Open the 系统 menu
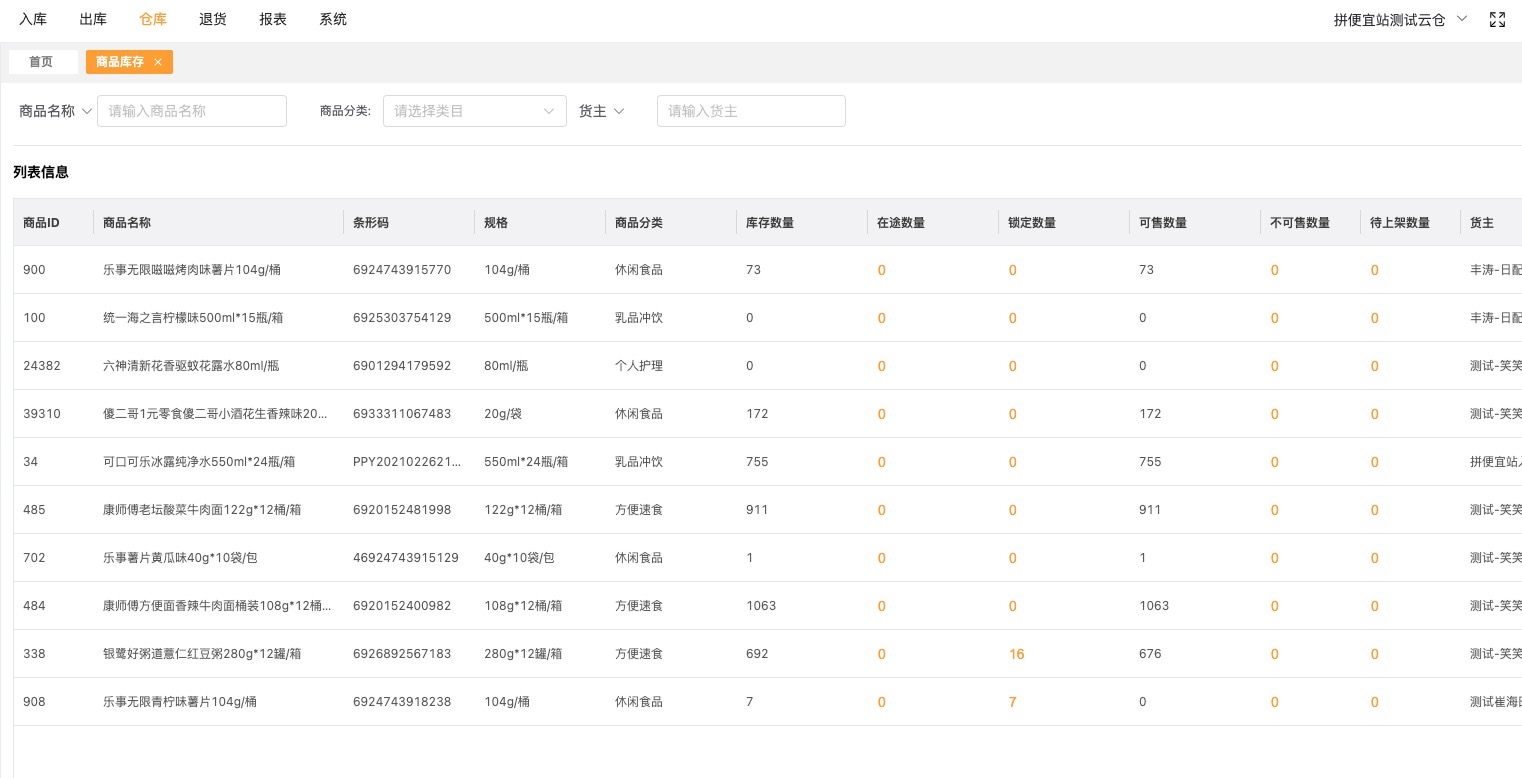This screenshot has width=1522, height=778. pyautogui.click(x=333, y=19)
